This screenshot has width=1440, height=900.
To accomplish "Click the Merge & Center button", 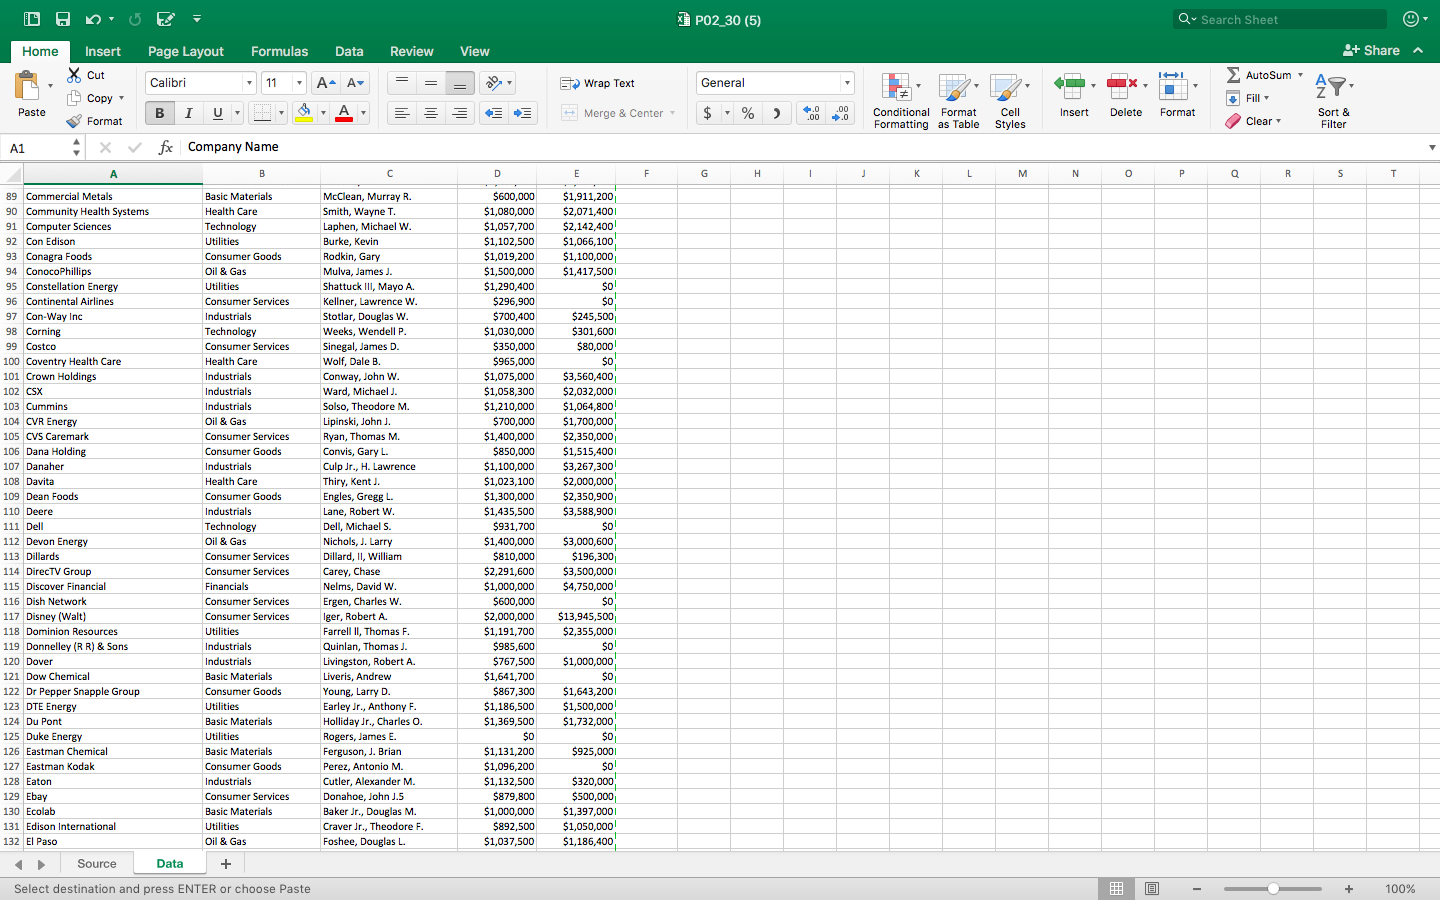I will tap(613, 113).
